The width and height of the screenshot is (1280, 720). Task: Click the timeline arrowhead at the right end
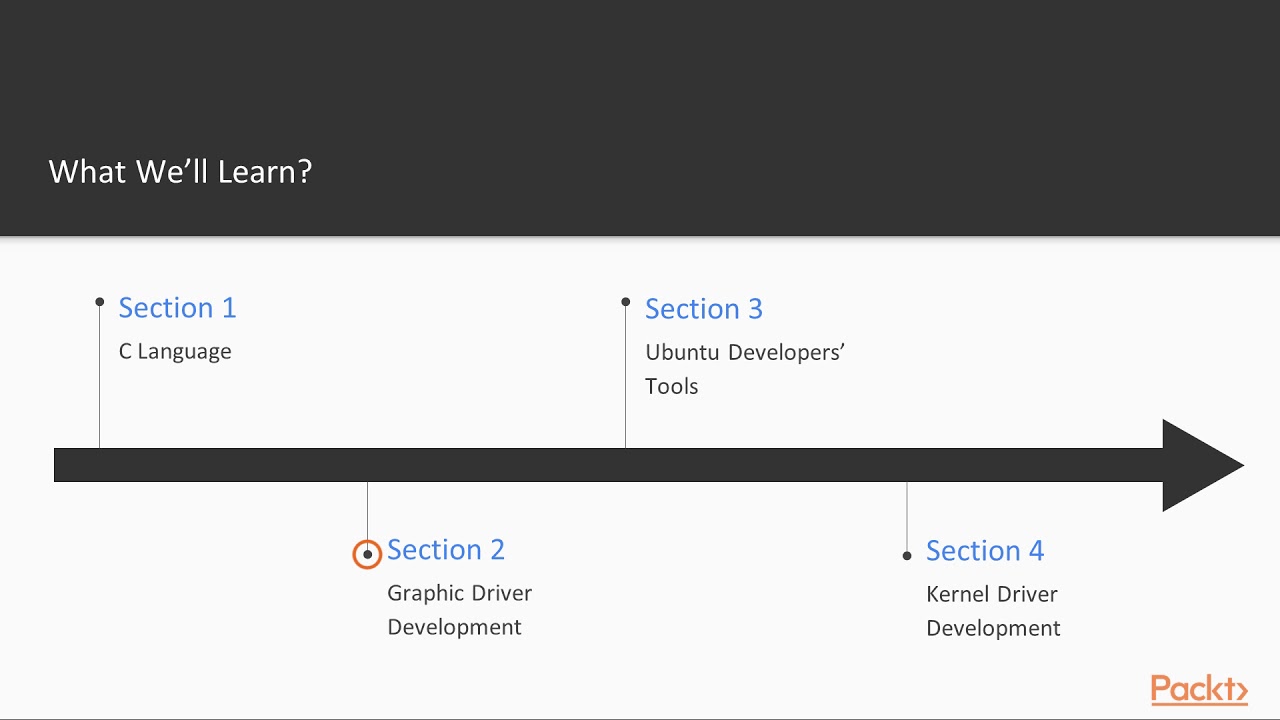(1203, 465)
